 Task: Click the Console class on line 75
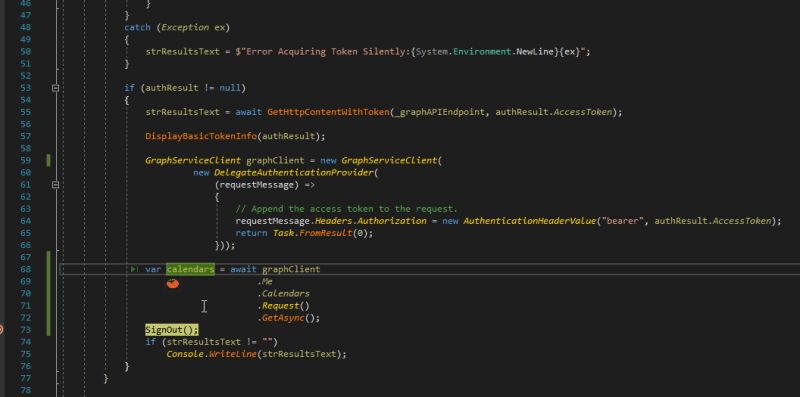click(x=185, y=354)
